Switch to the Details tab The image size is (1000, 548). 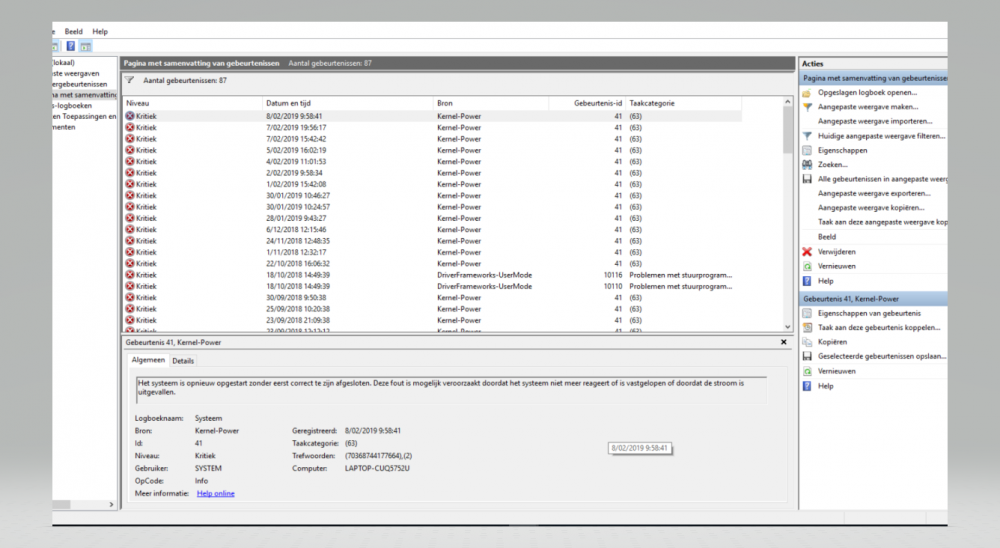[183, 360]
